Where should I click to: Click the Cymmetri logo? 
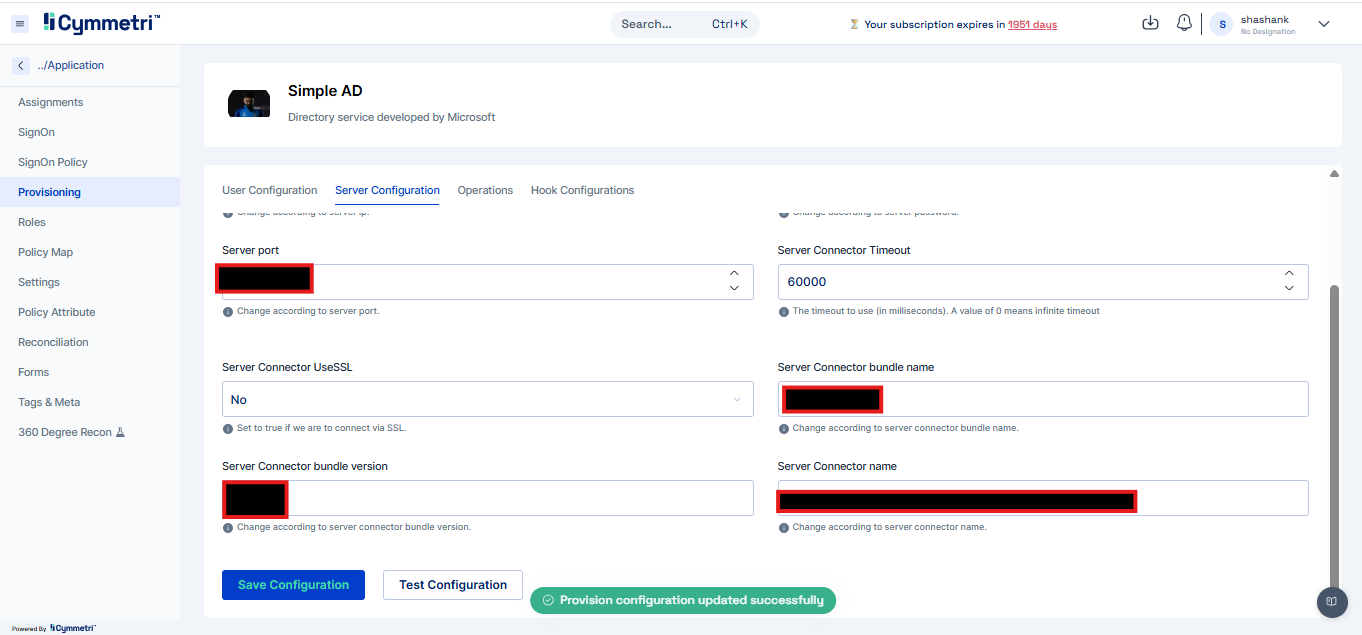(101, 22)
